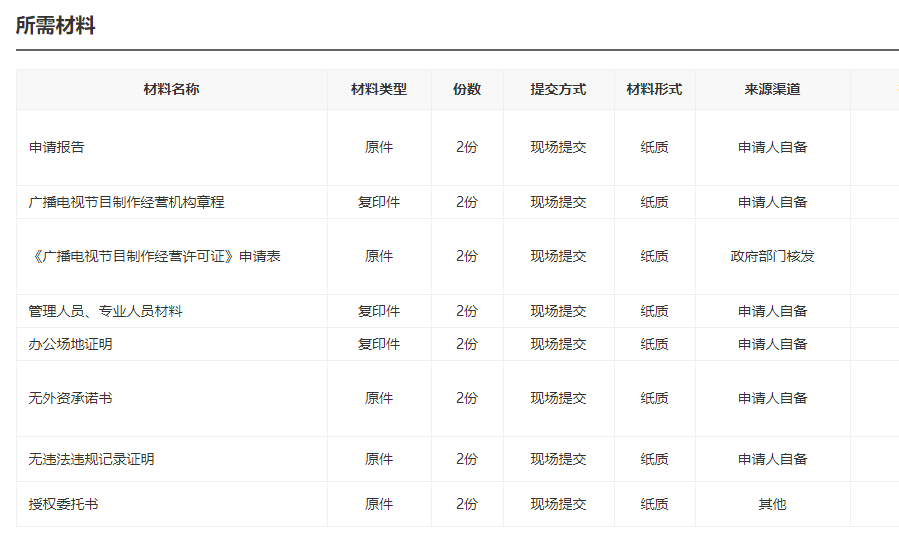Click the 办公场地证明 material name
Image resolution: width=899 pixels, height=551 pixels.
70,344
